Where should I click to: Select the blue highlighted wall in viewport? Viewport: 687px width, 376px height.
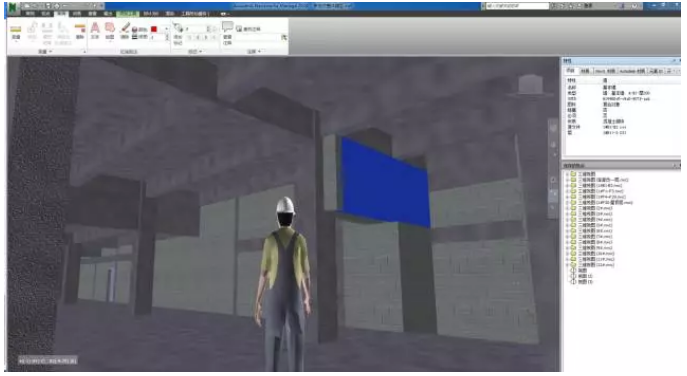[385, 183]
